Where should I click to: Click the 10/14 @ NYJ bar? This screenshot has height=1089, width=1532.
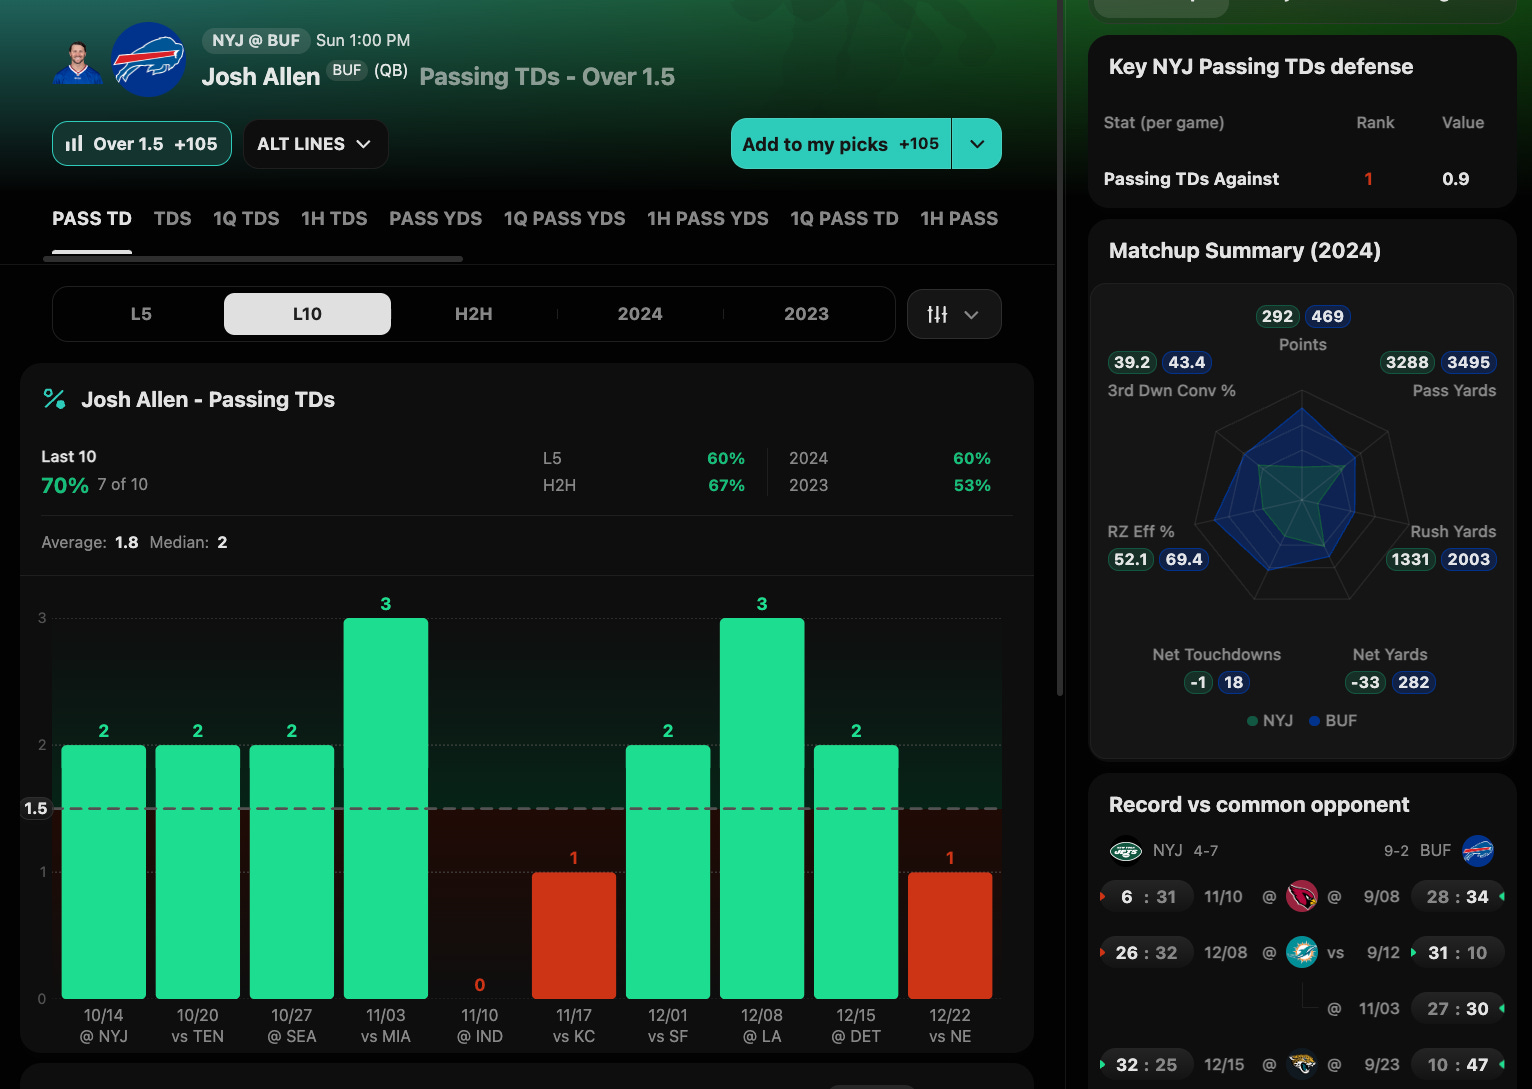coord(104,872)
